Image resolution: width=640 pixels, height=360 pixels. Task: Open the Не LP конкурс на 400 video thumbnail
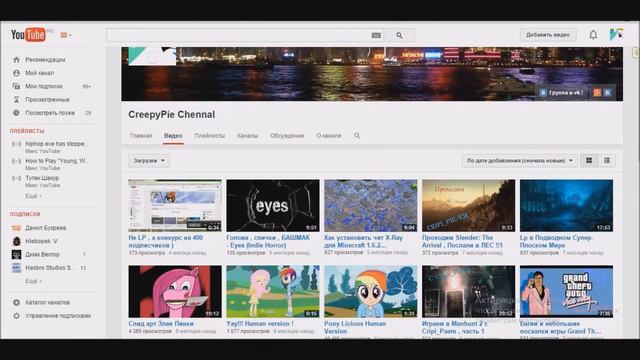pyautogui.click(x=175, y=206)
